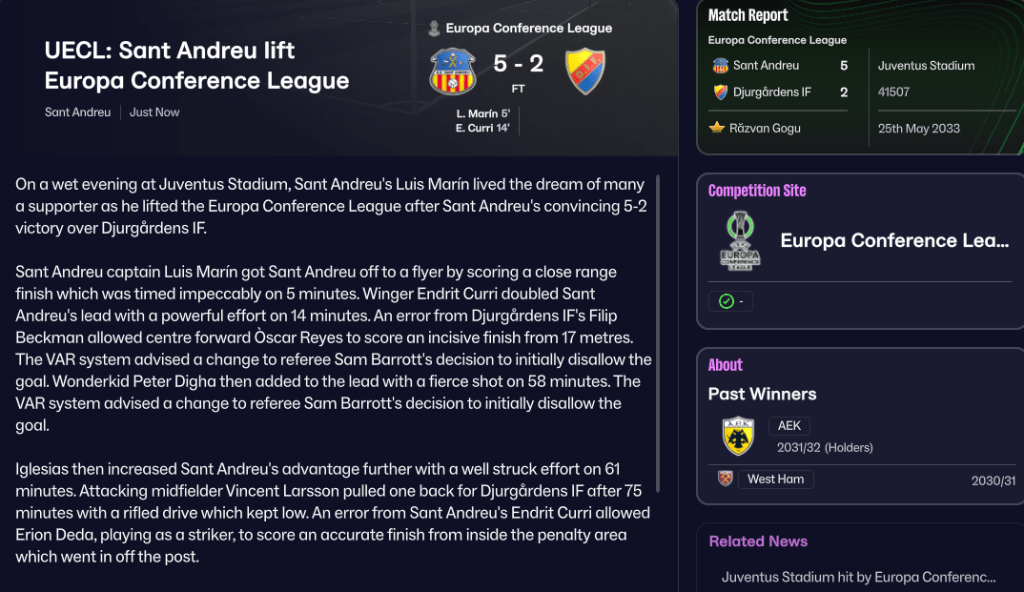Click the AEK past winner name tag
This screenshot has width=1024, height=592.
(x=789, y=426)
